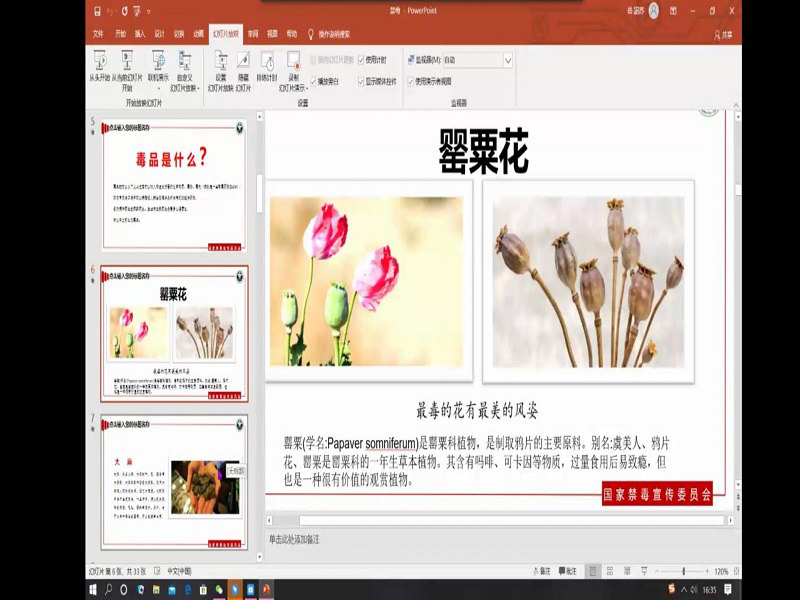Select slide 7 thumbnail in the slide panel
Screen dimensions: 800x600
(174, 482)
